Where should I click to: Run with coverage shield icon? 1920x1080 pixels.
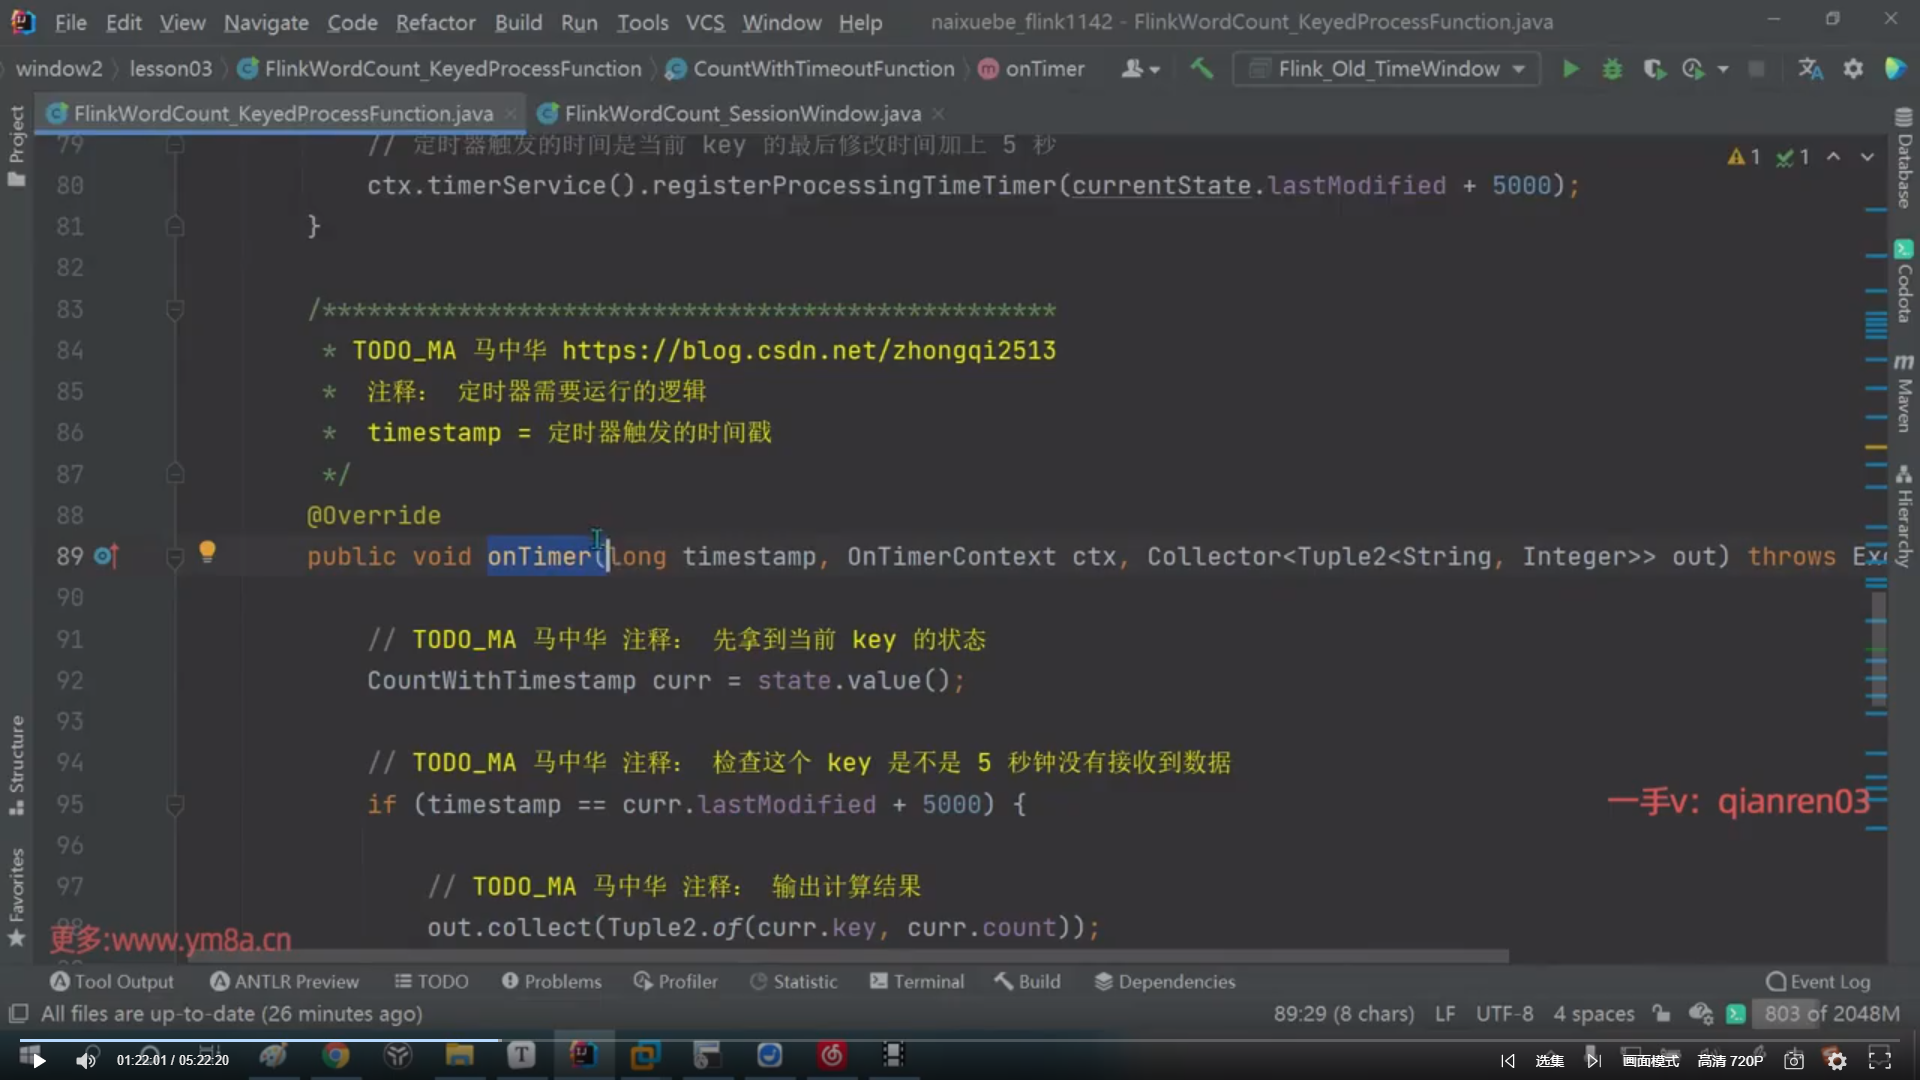pos(1654,69)
